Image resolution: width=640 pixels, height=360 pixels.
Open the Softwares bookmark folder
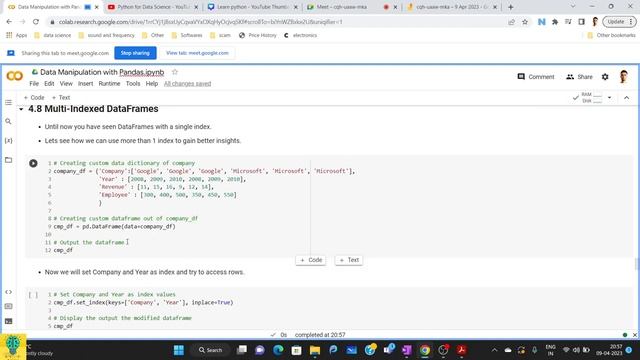187,36
